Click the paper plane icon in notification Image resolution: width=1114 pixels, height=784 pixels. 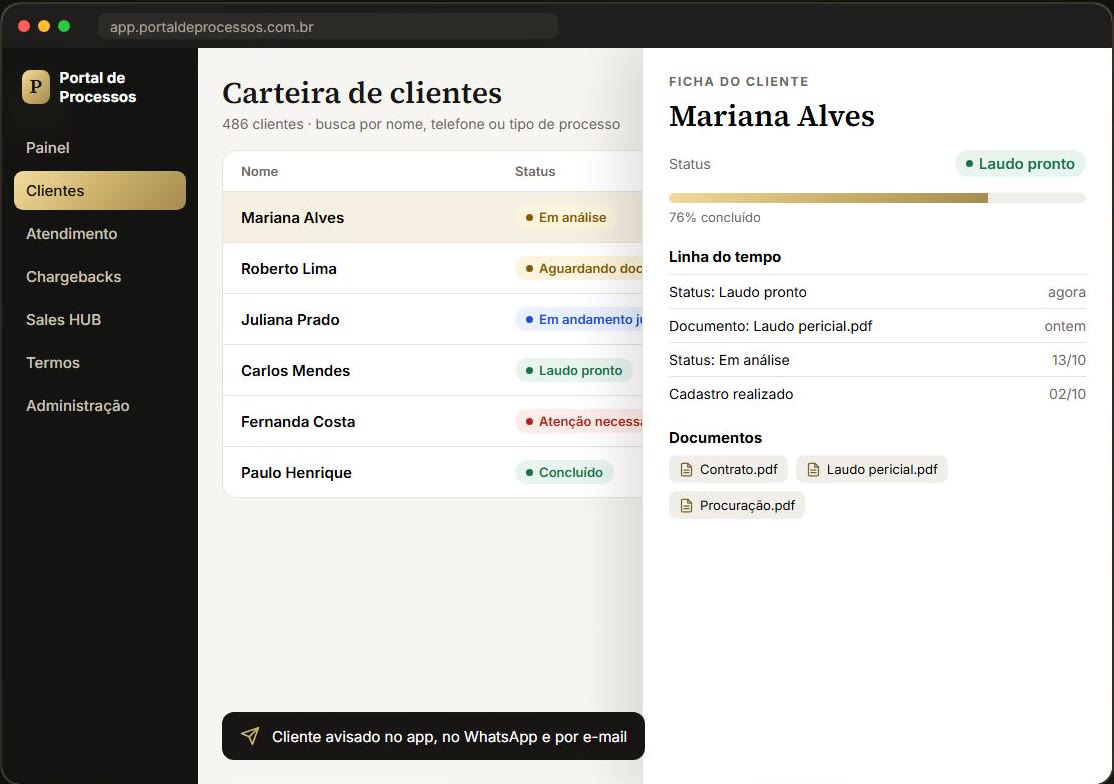tap(250, 736)
